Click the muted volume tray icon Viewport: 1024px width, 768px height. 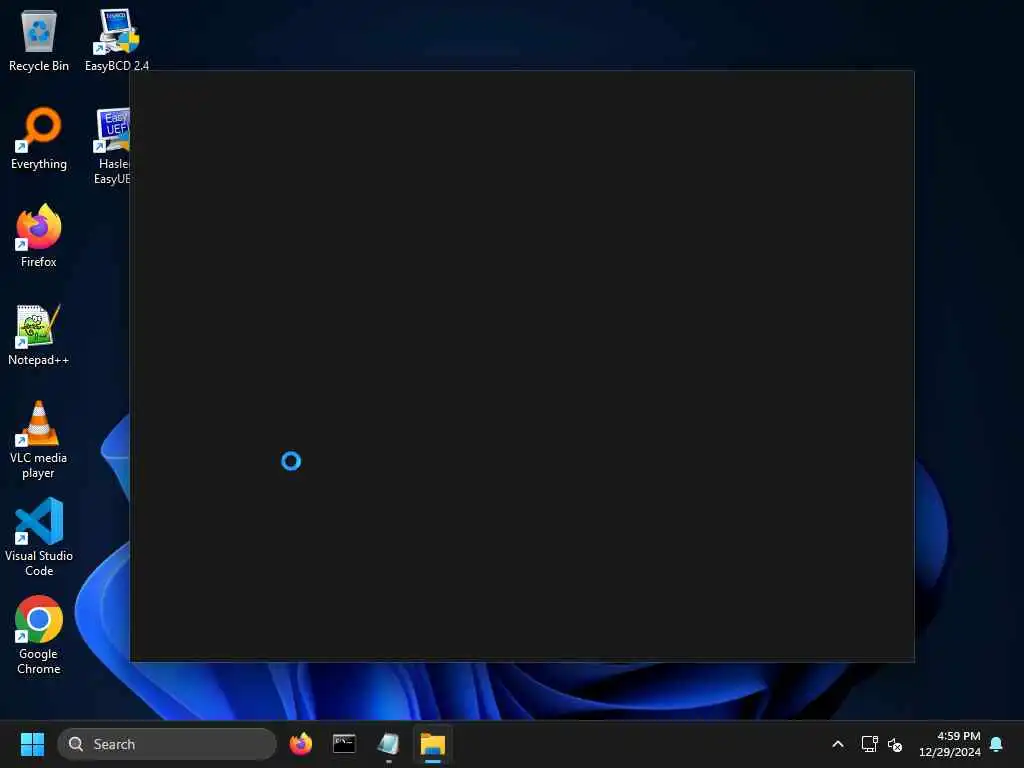(x=895, y=744)
